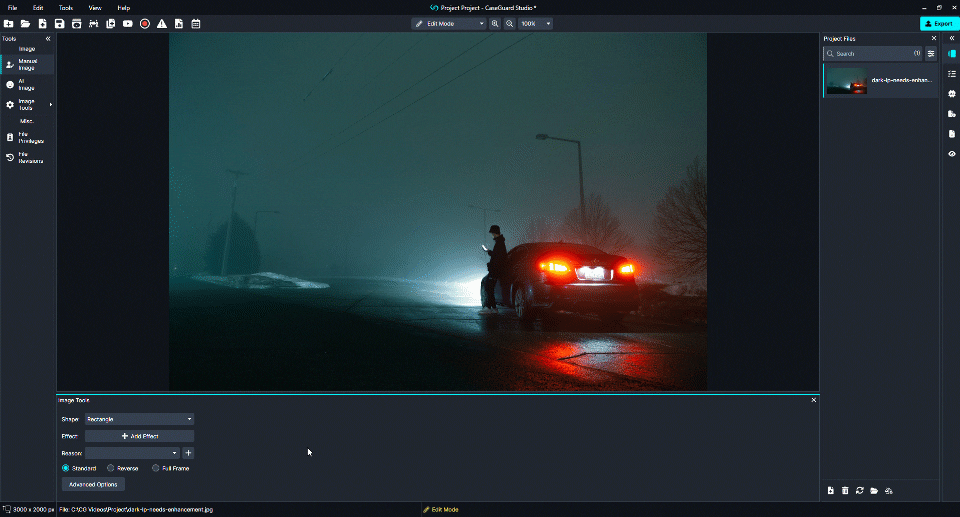Click the open folder icon in top toolbar
This screenshot has height=517, width=960.
[25, 24]
